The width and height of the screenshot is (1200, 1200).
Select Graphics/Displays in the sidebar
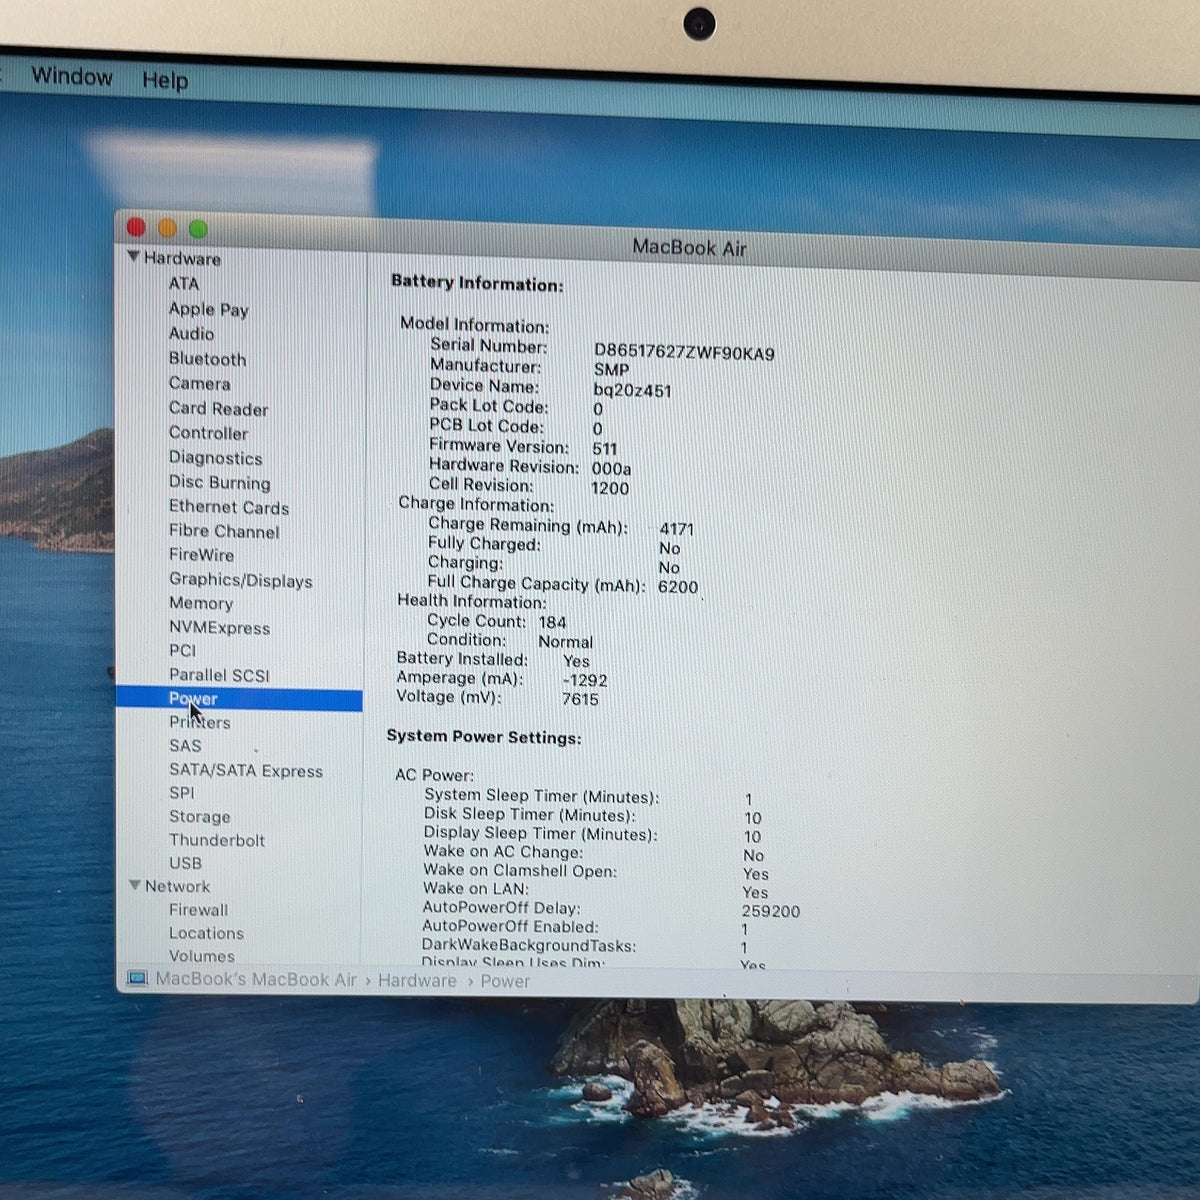(240, 580)
